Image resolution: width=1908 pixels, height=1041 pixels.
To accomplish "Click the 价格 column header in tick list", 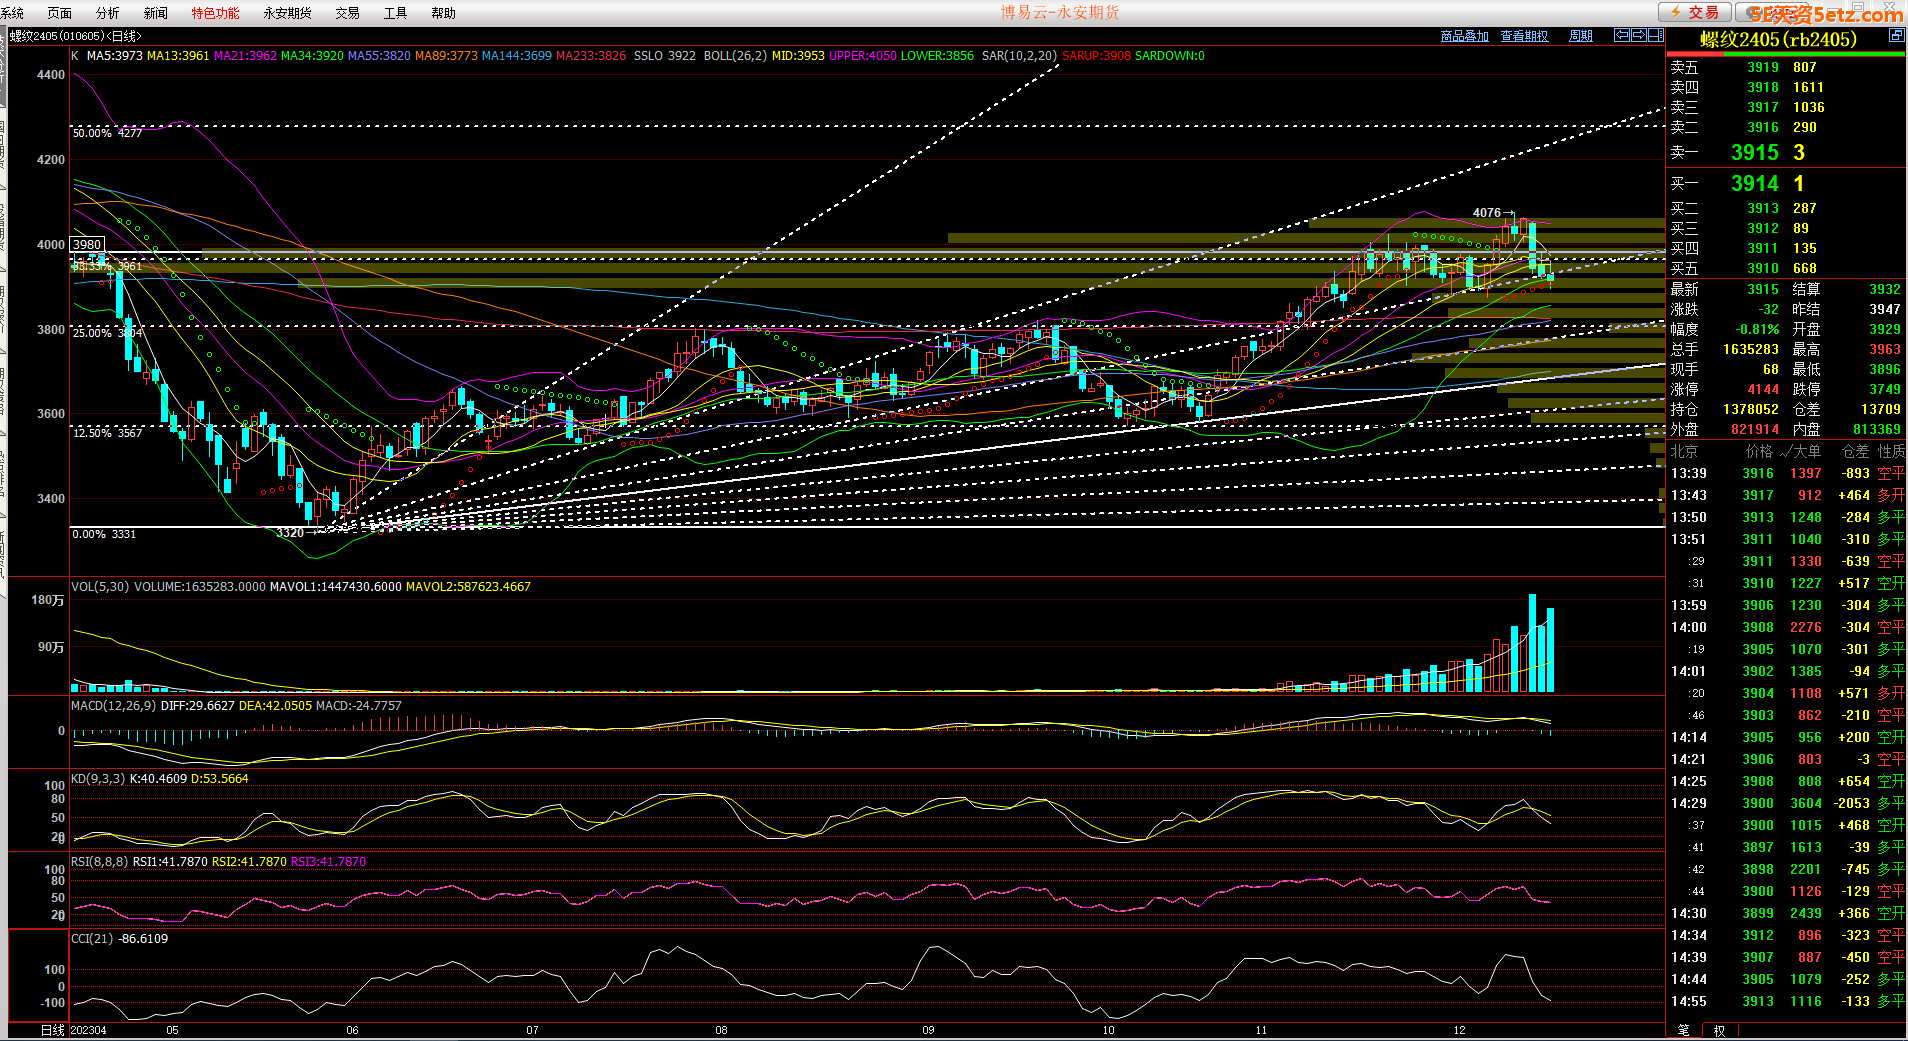I will (x=1759, y=452).
